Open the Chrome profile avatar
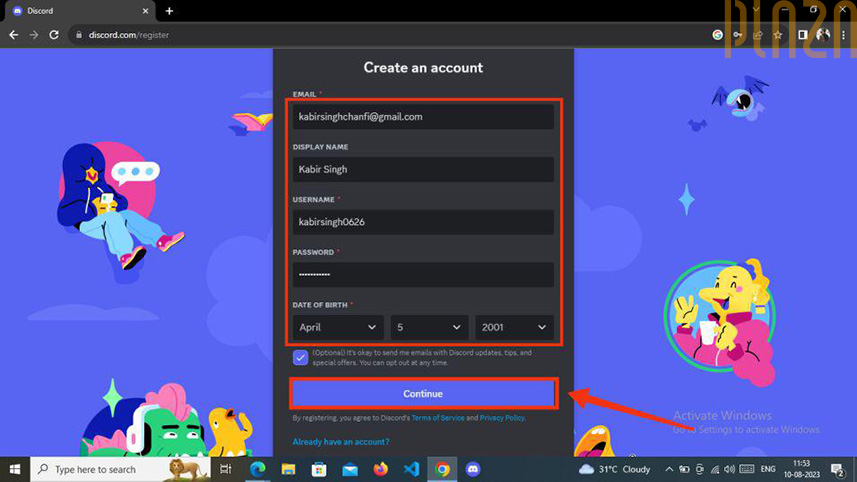The image size is (857, 482). pyautogui.click(x=823, y=35)
